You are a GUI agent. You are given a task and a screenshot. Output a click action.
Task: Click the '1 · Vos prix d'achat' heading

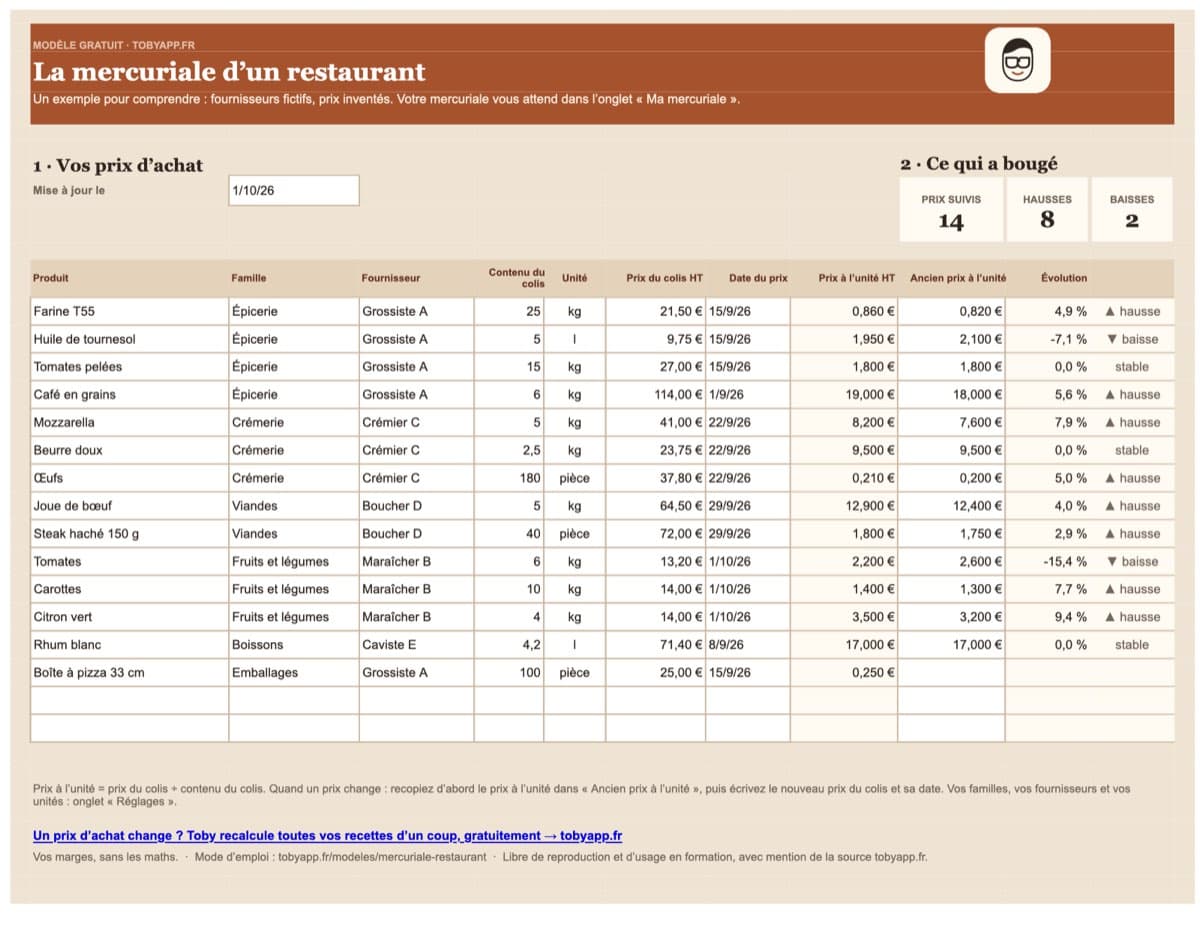118,166
